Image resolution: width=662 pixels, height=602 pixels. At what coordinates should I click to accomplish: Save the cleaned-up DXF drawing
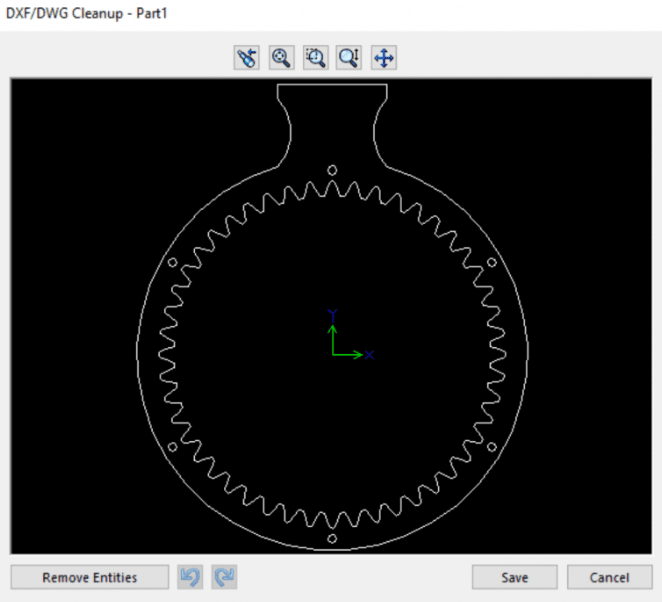click(515, 577)
